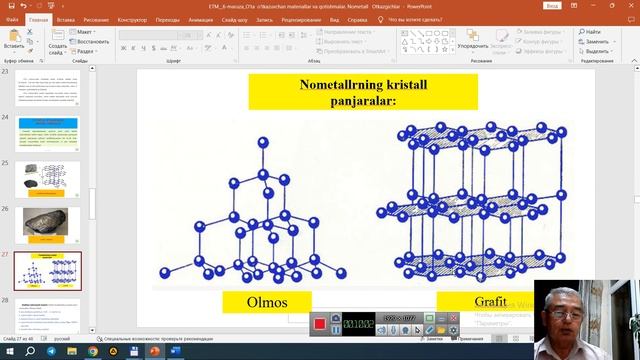Click the Copy icon in clipboard group
Viewport: 640px width, 360px height.
point(30,42)
